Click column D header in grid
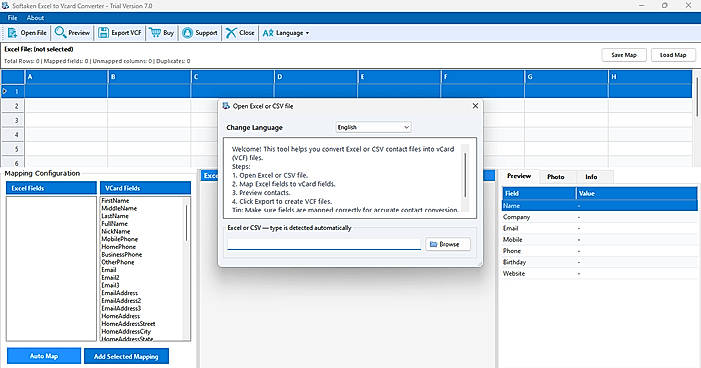 coord(316,77)
